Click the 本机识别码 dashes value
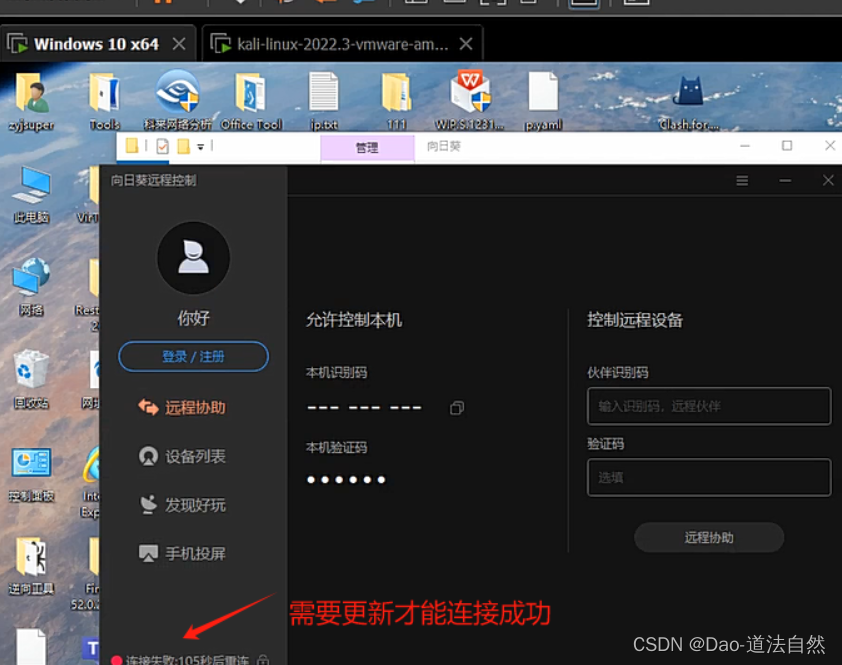The height and width of the screenshot is (665, 842). 364,408
